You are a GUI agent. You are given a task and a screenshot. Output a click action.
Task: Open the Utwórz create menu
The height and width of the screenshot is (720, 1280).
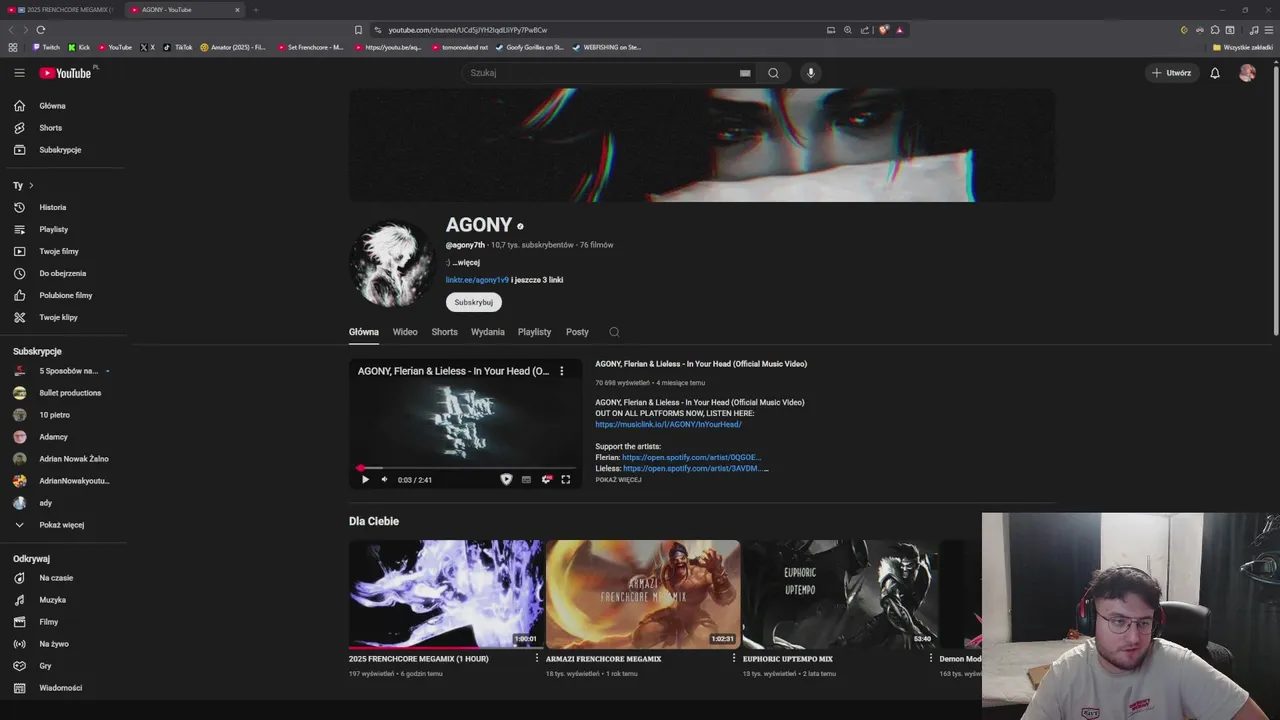click(x=1171, y=73)
